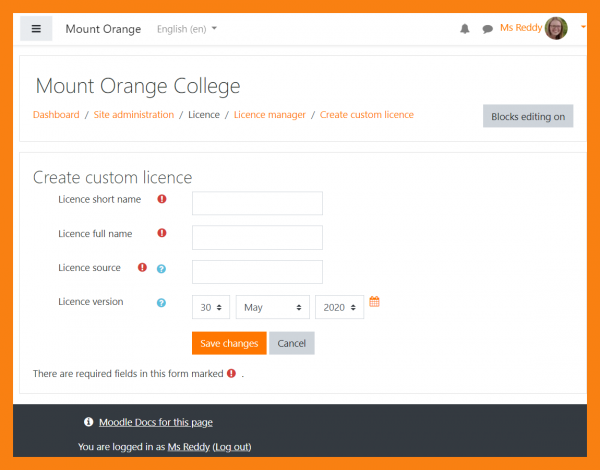
Task: Show help for Licence source
Action: point(161,268)
